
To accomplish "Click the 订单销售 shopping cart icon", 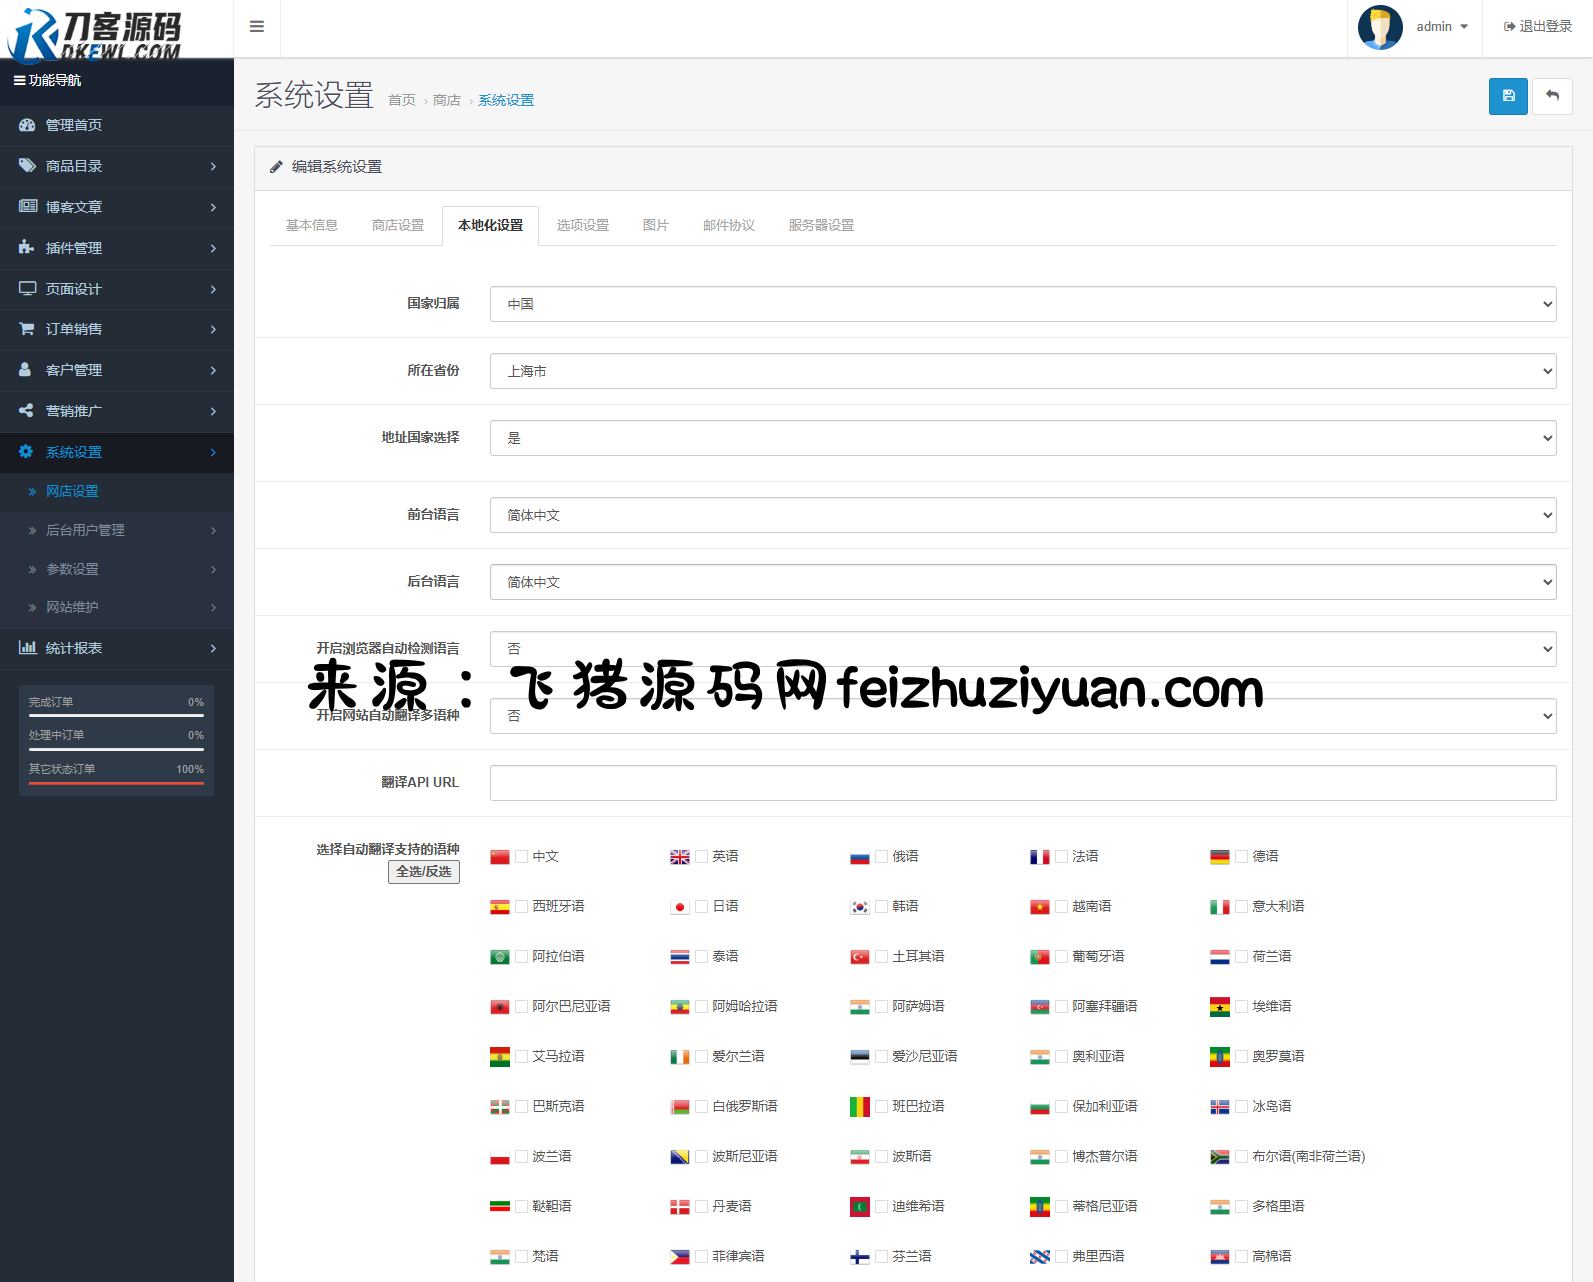I will [27, 329].
